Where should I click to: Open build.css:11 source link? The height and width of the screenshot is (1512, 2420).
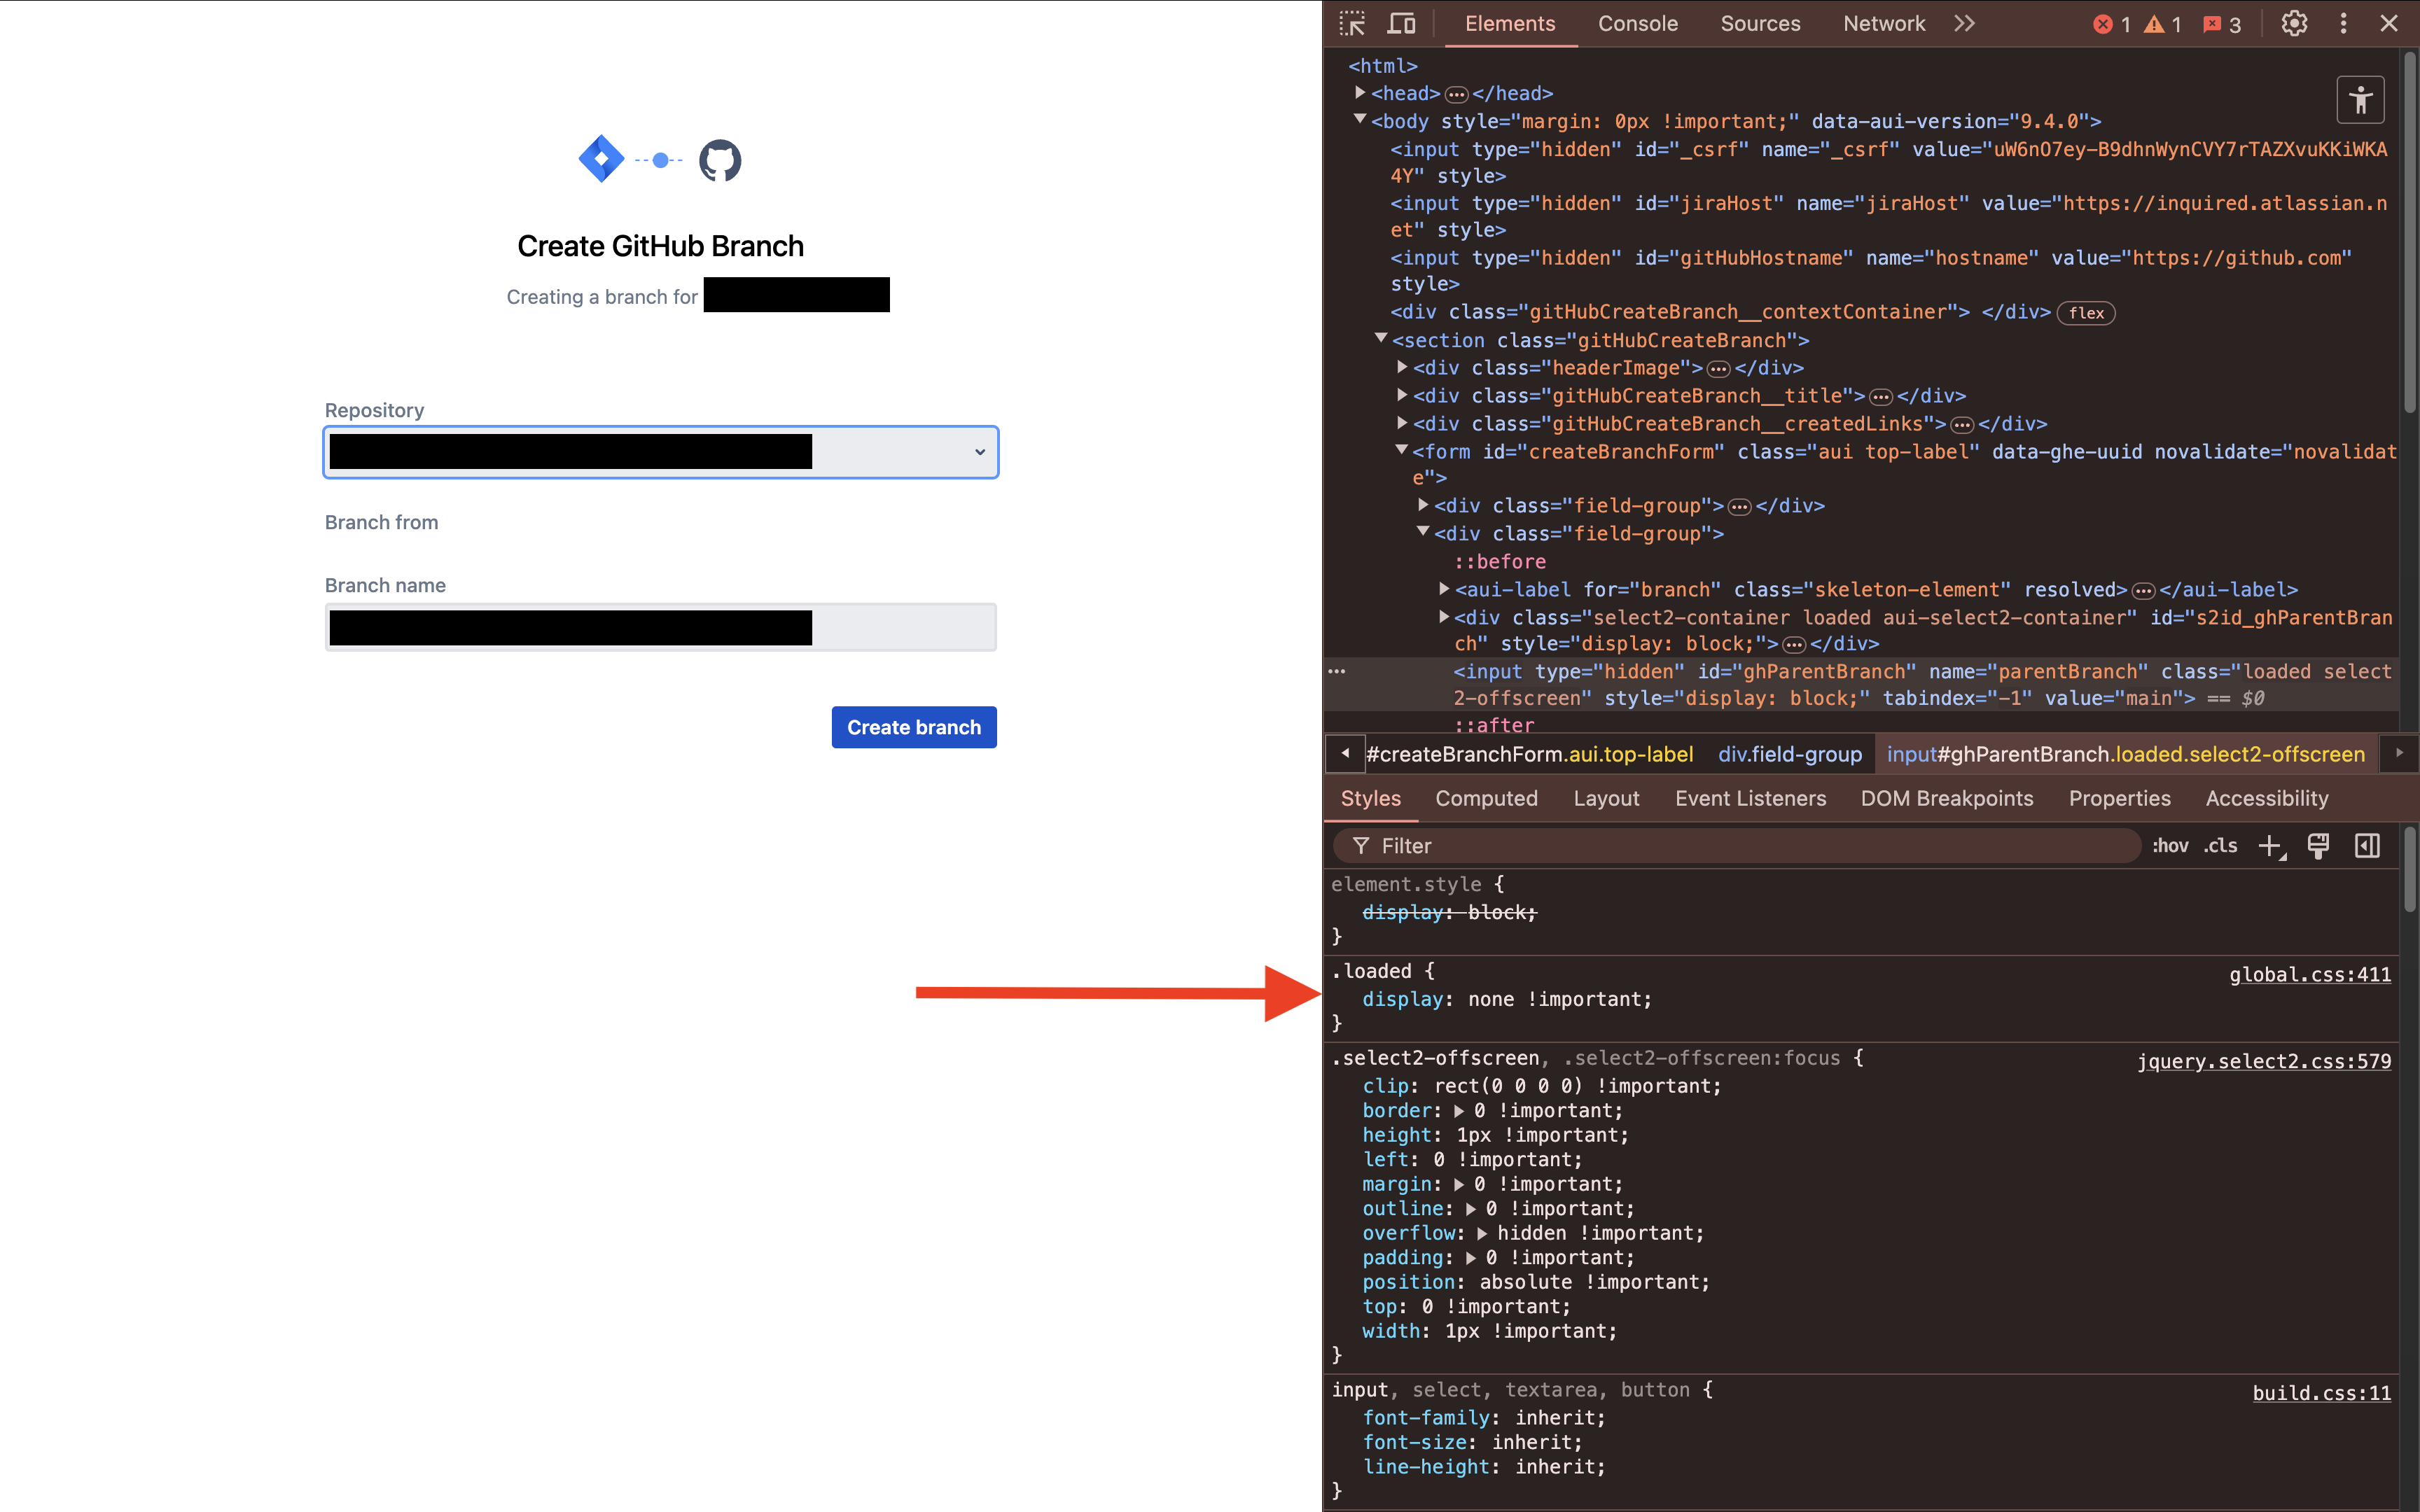pos(2321,1393)
